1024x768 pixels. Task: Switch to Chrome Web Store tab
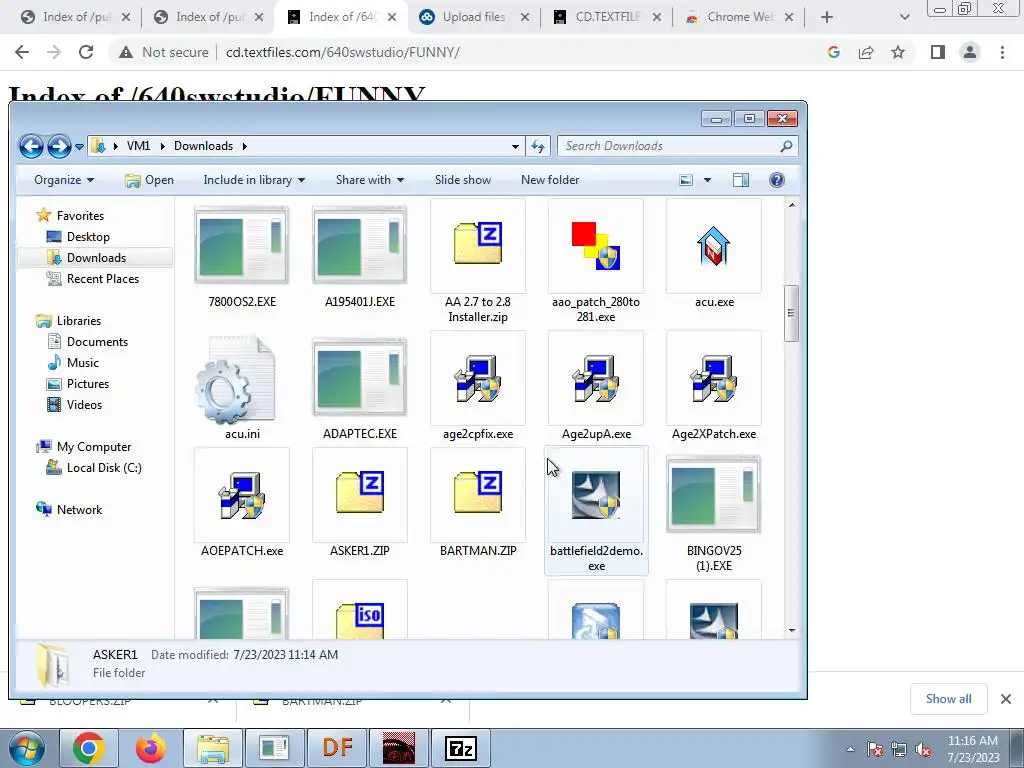[x=740, y=18]
